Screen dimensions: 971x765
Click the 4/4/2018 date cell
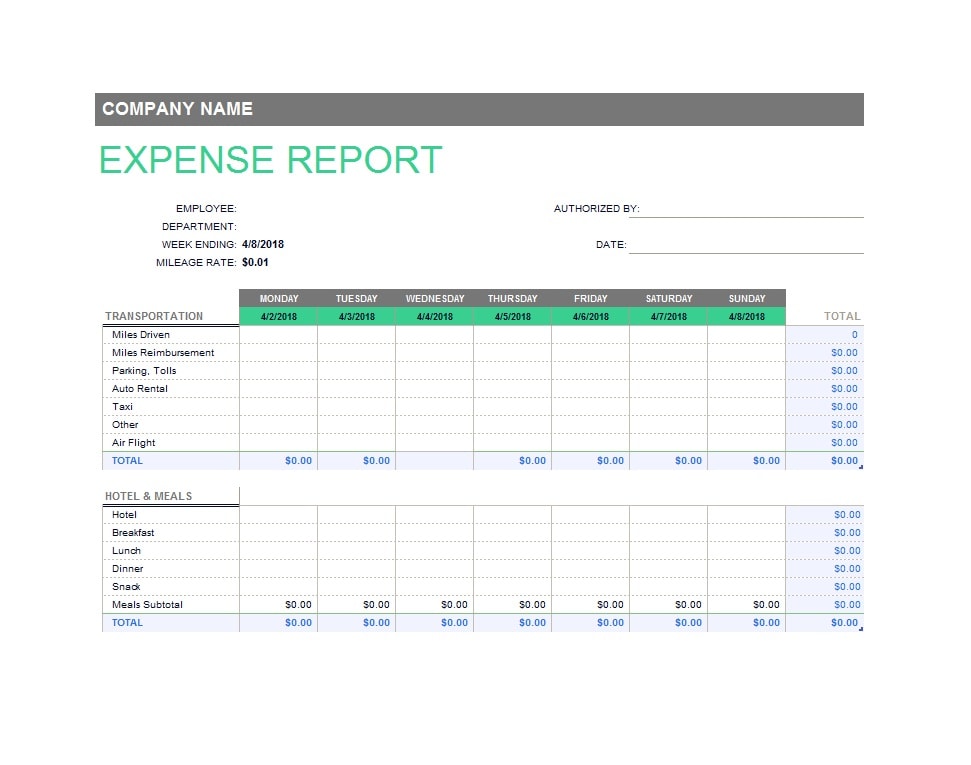(x=435, y=317)
